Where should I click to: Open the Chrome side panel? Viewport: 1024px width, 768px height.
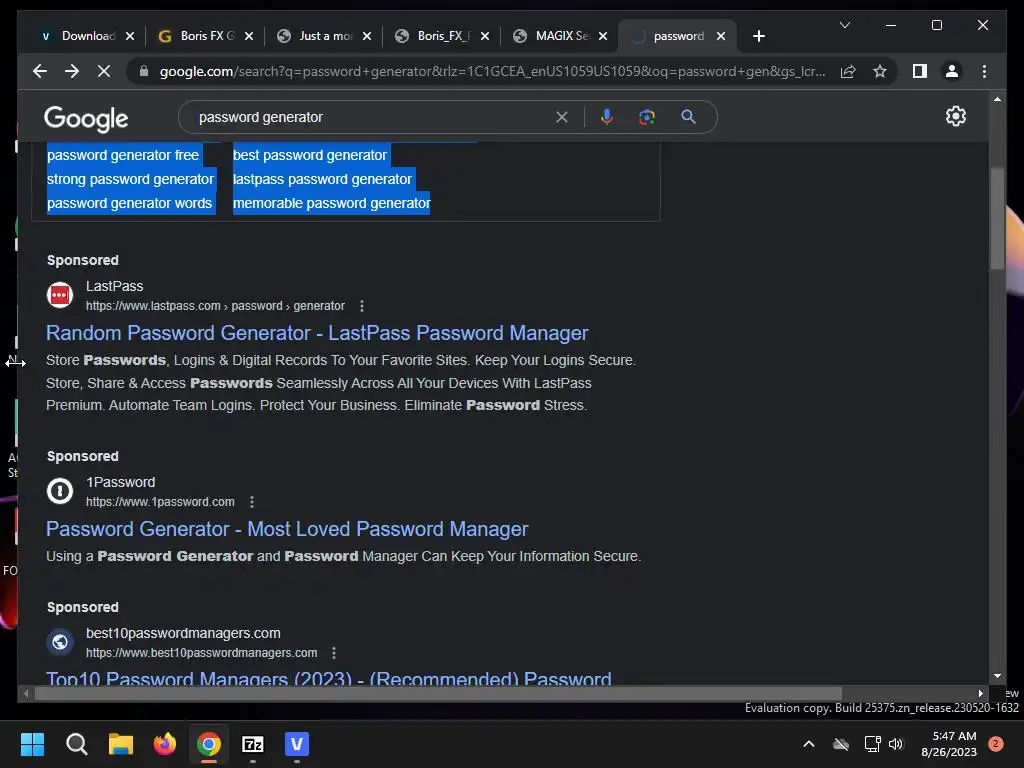point(920,71)
